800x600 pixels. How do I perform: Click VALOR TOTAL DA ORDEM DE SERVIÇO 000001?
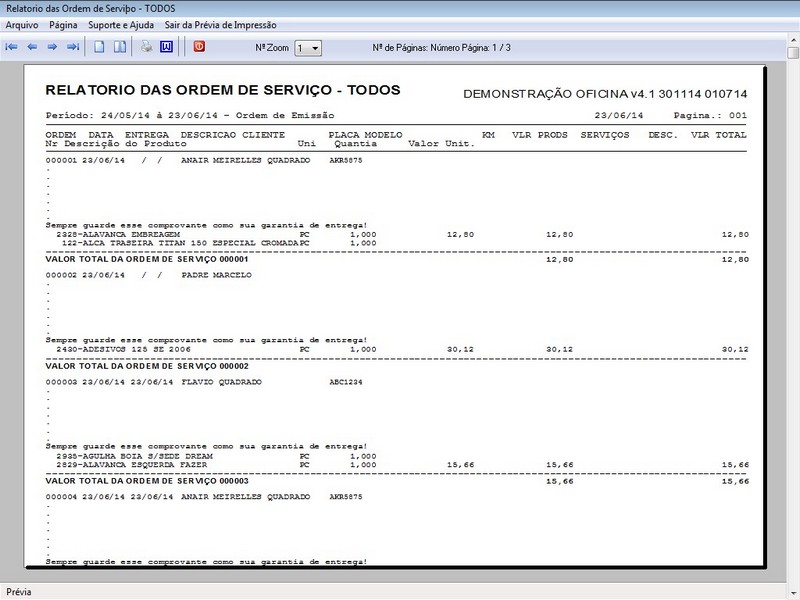pyautogui.click(x=147, y=259)
